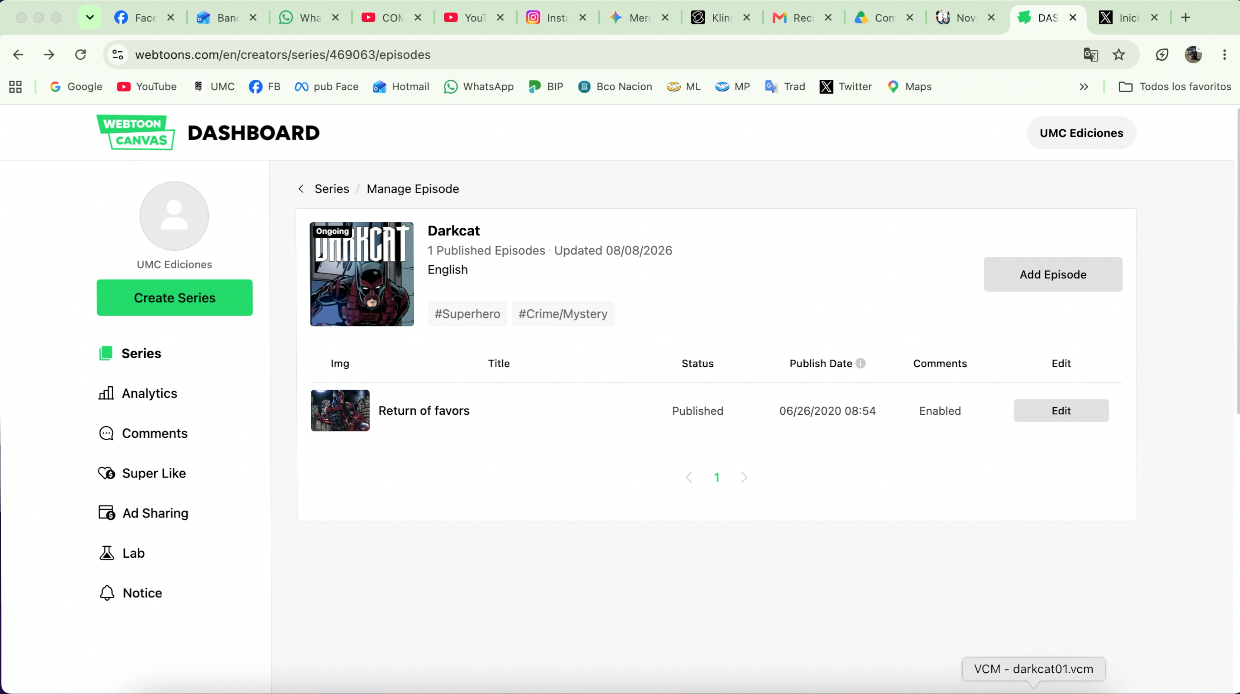Edit the Return of favors episode
Image resolution: width=1240 pixels, height=694 pixels.
(x=1061, y=411)
